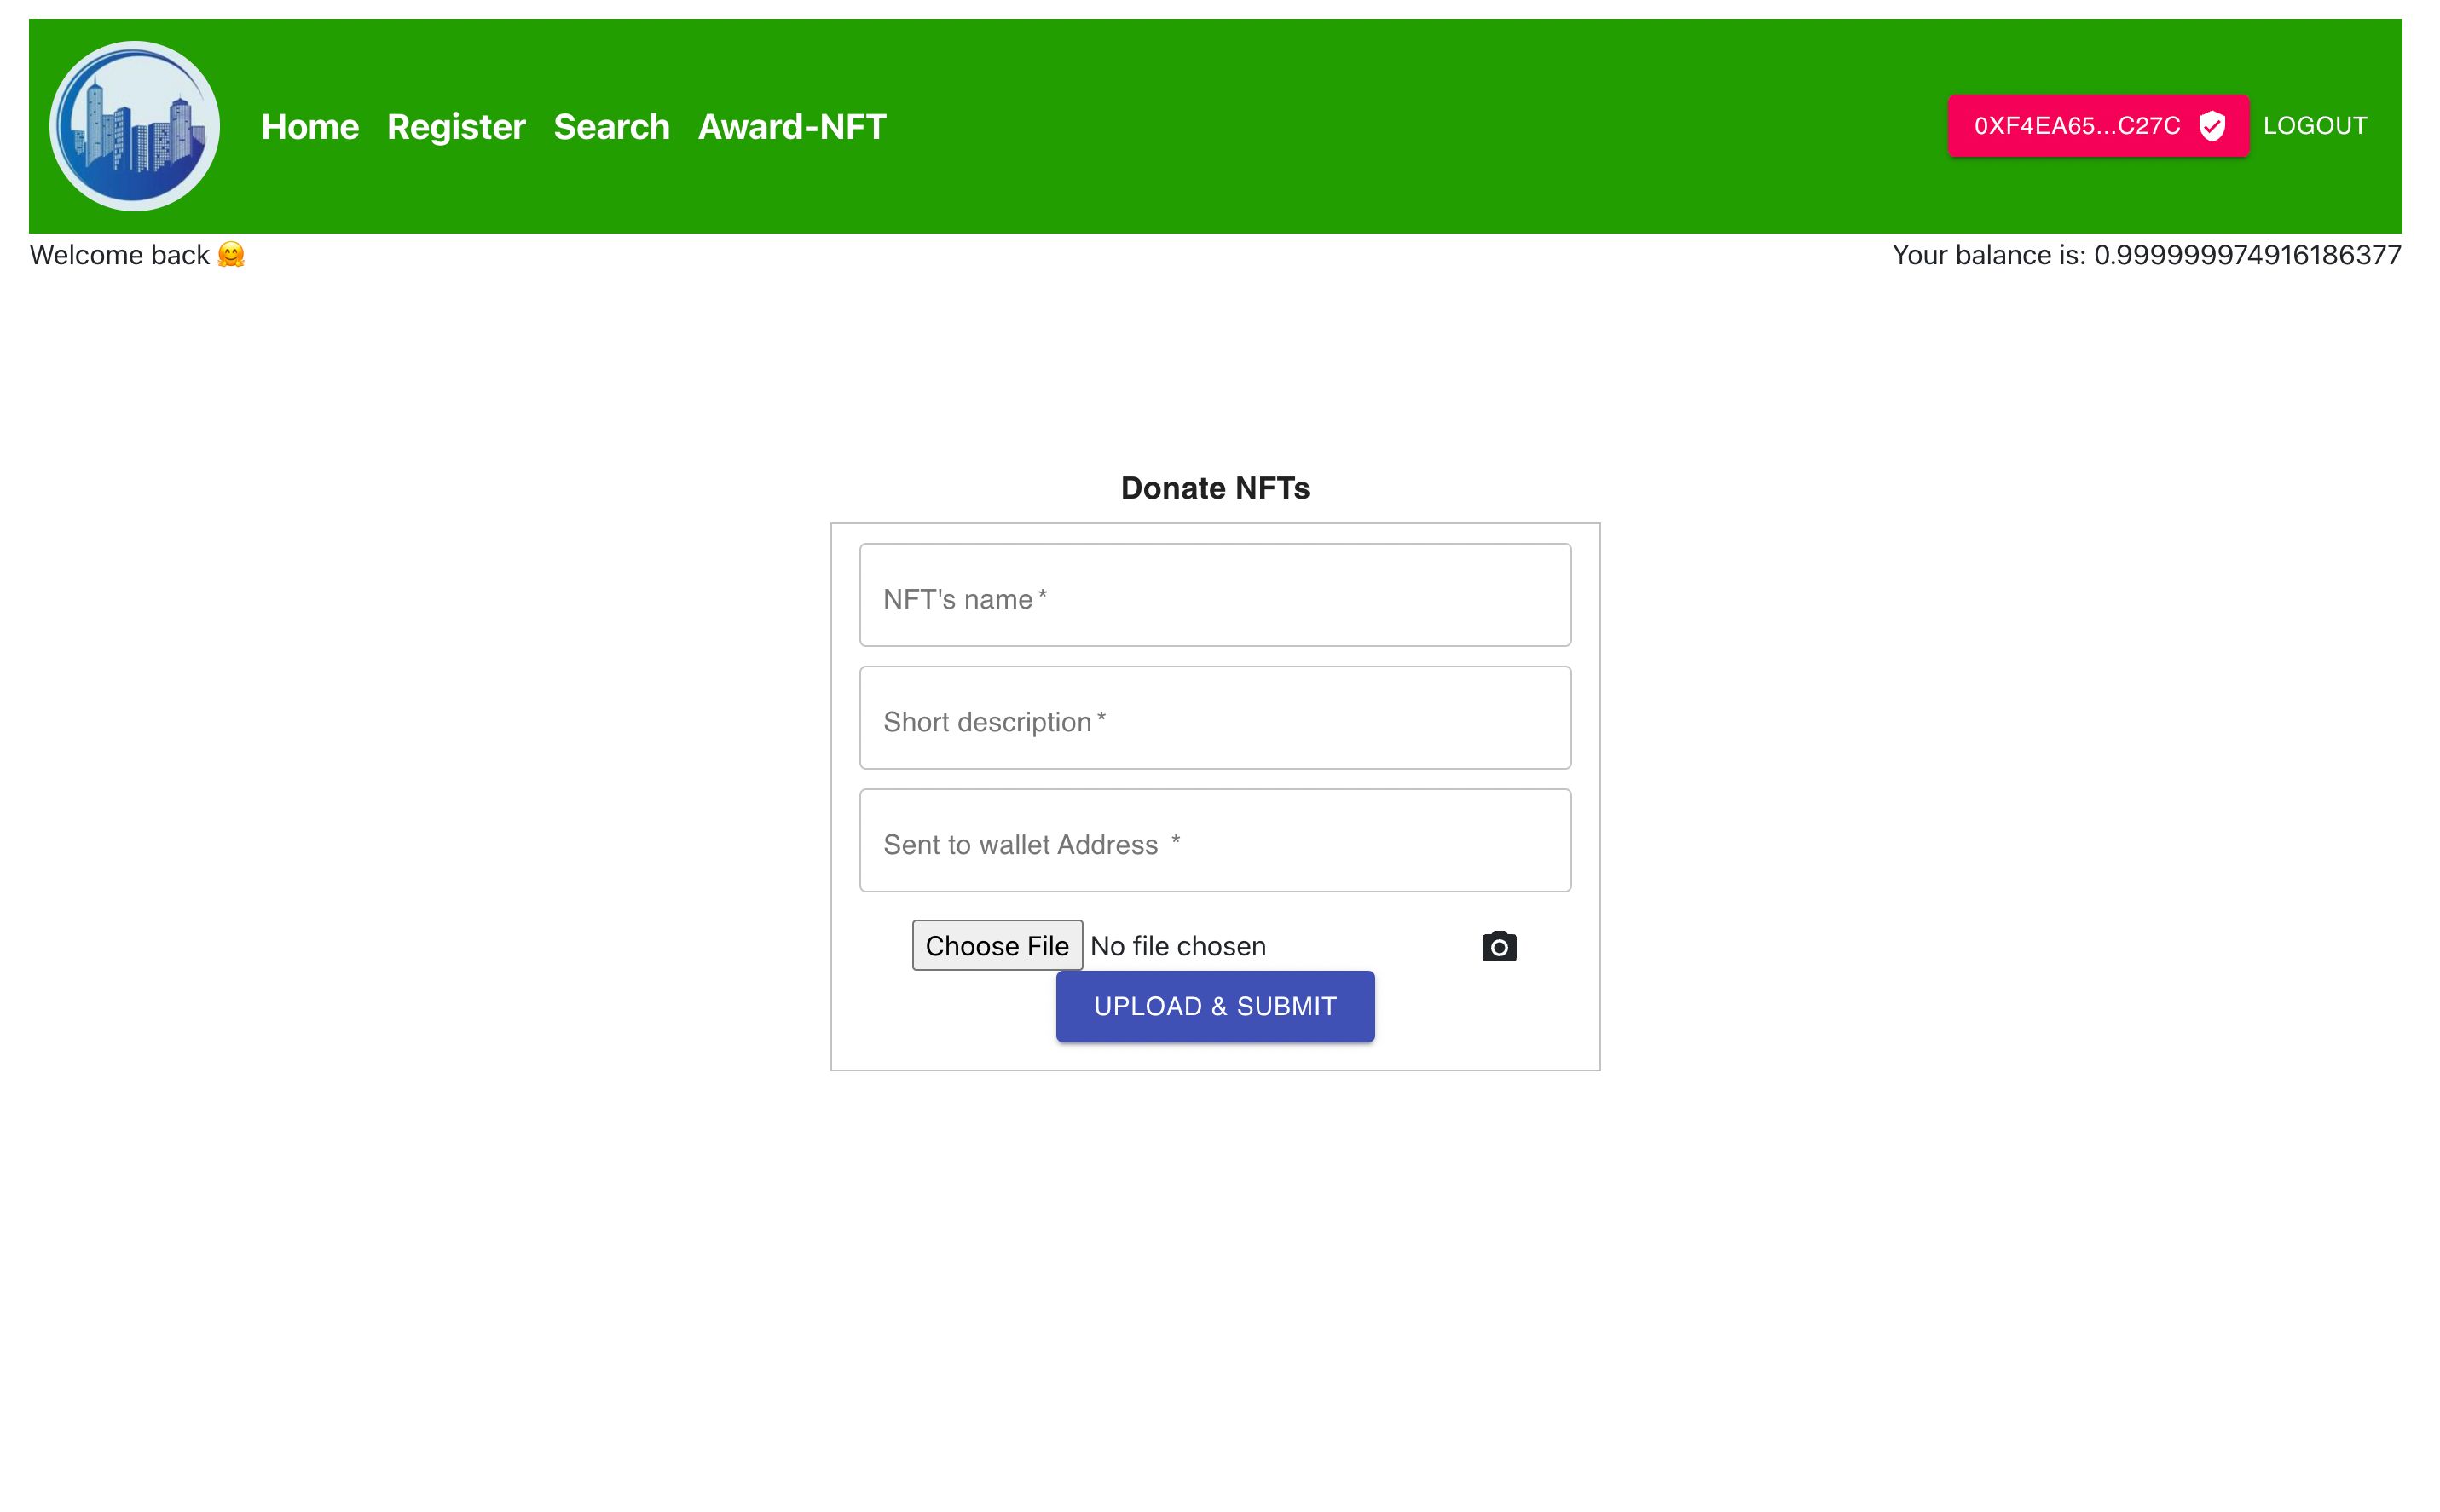Click the UPLOAD & SUBMIT button
Screen dimensions: 2440x1512
(1215, 1005)
